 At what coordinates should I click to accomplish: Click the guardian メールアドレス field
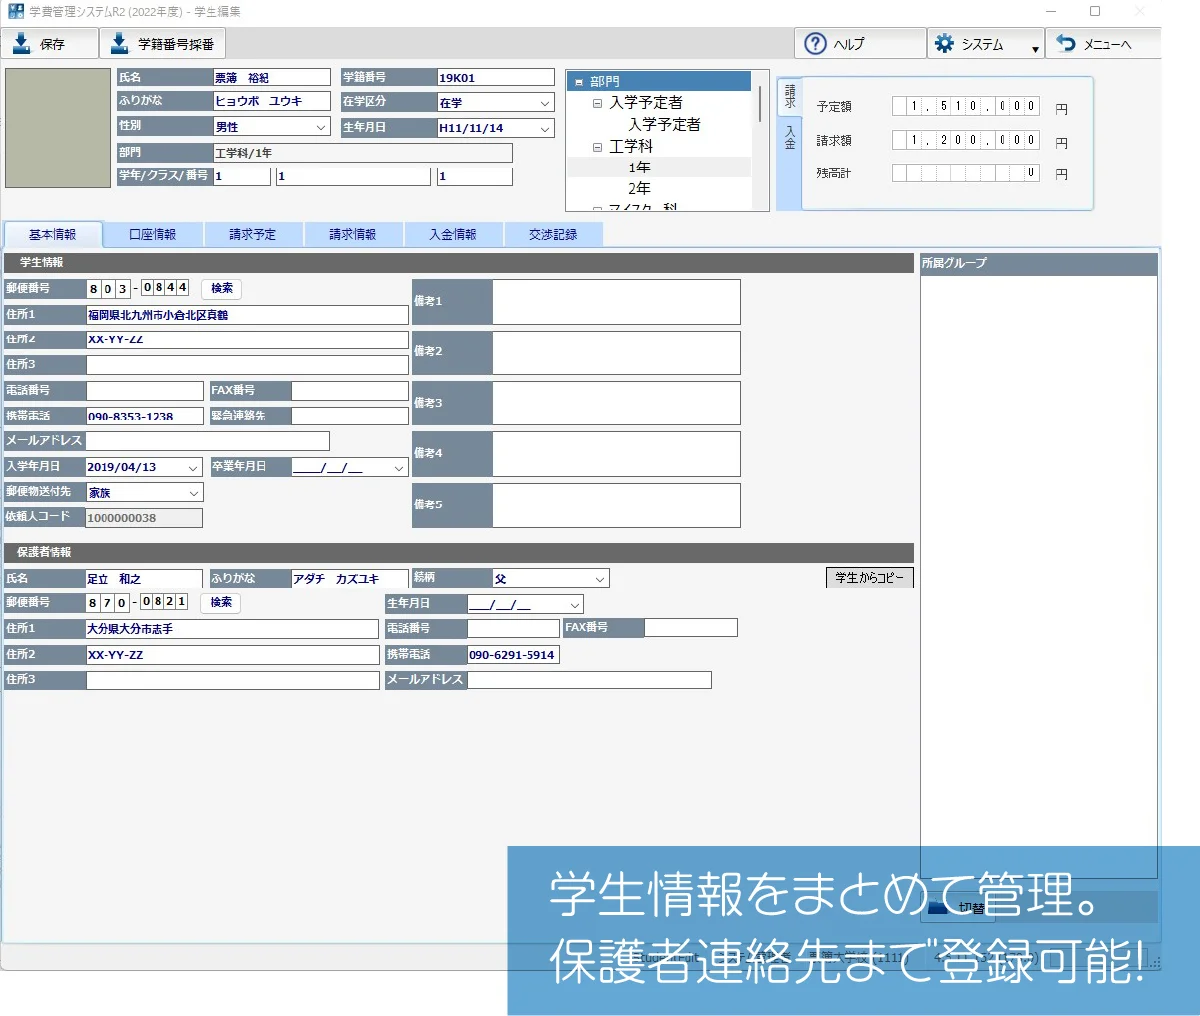(x=589, y=680)
